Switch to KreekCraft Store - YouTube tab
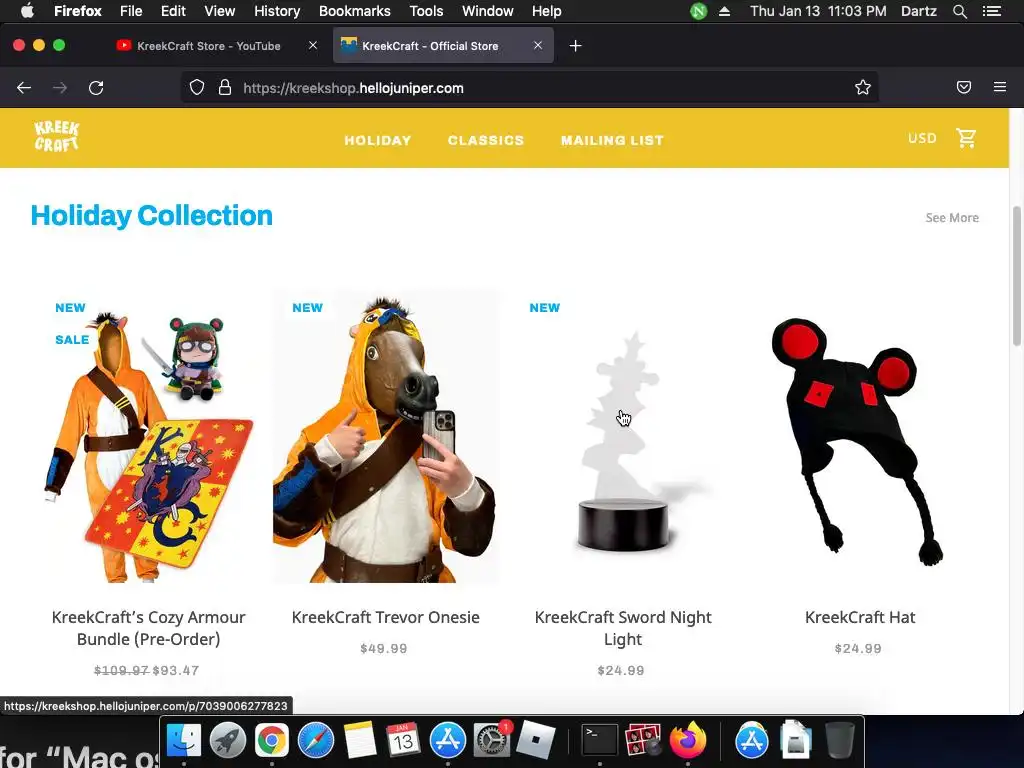The height and width of the screenshot is (768, 1024). [x=208, y=46]
